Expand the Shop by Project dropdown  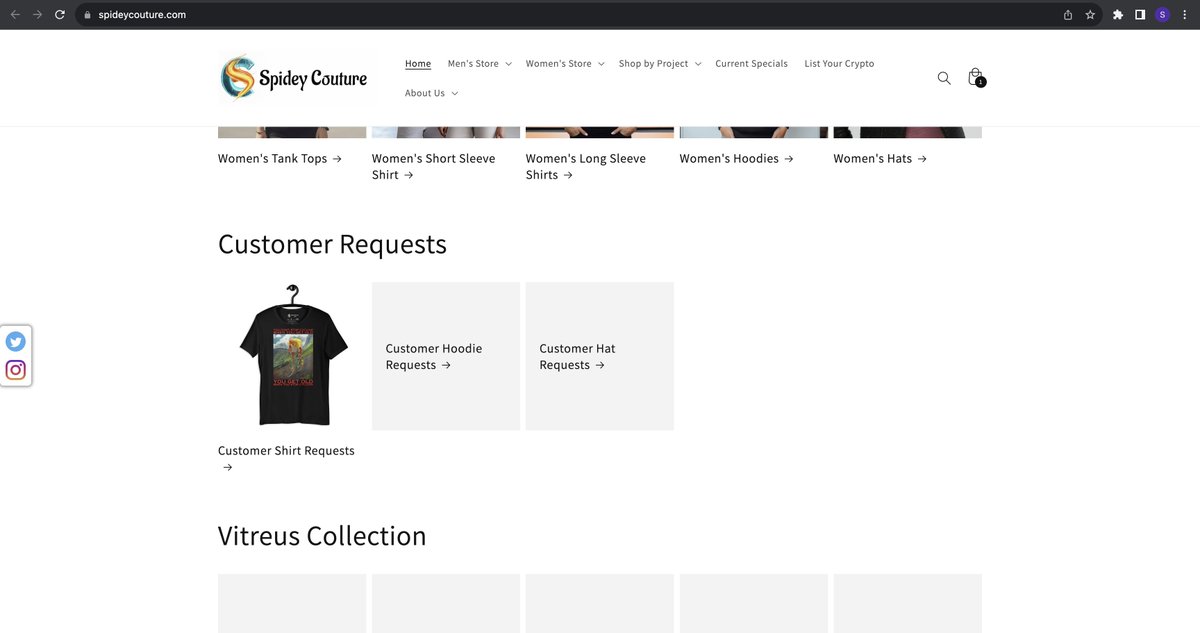tap(659, 64)
